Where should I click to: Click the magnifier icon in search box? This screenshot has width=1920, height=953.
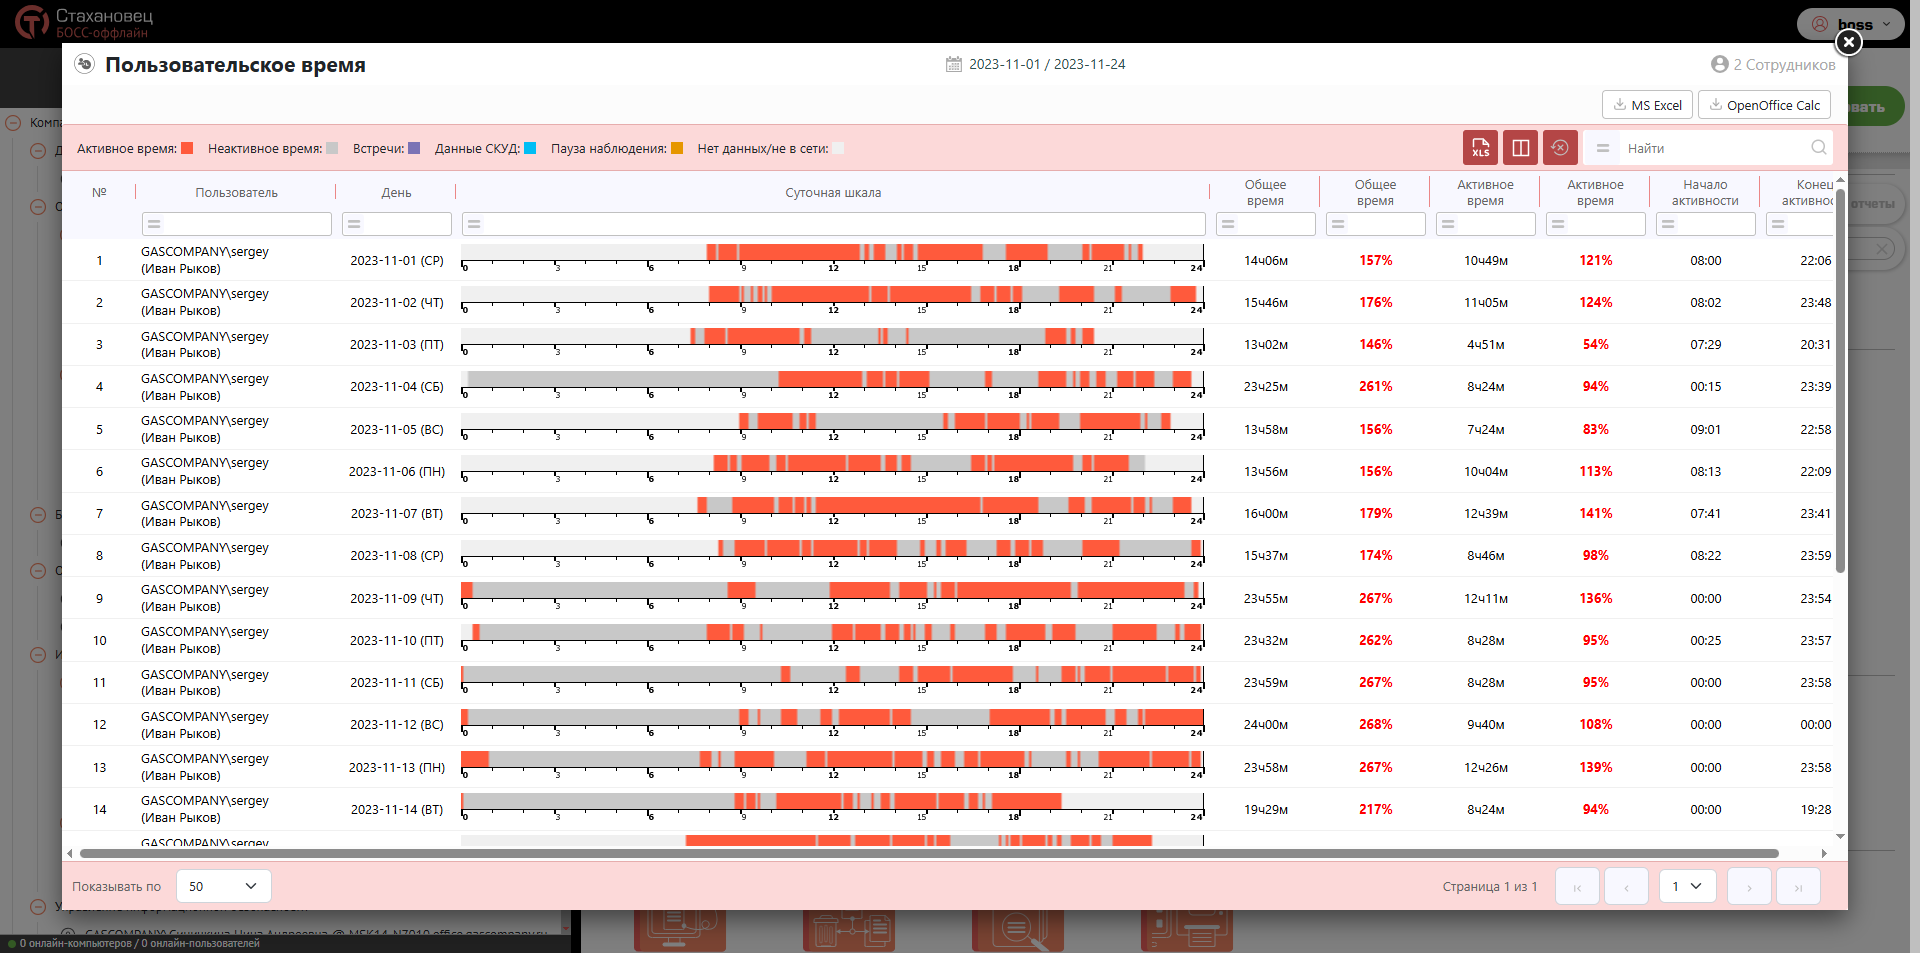1818,148
